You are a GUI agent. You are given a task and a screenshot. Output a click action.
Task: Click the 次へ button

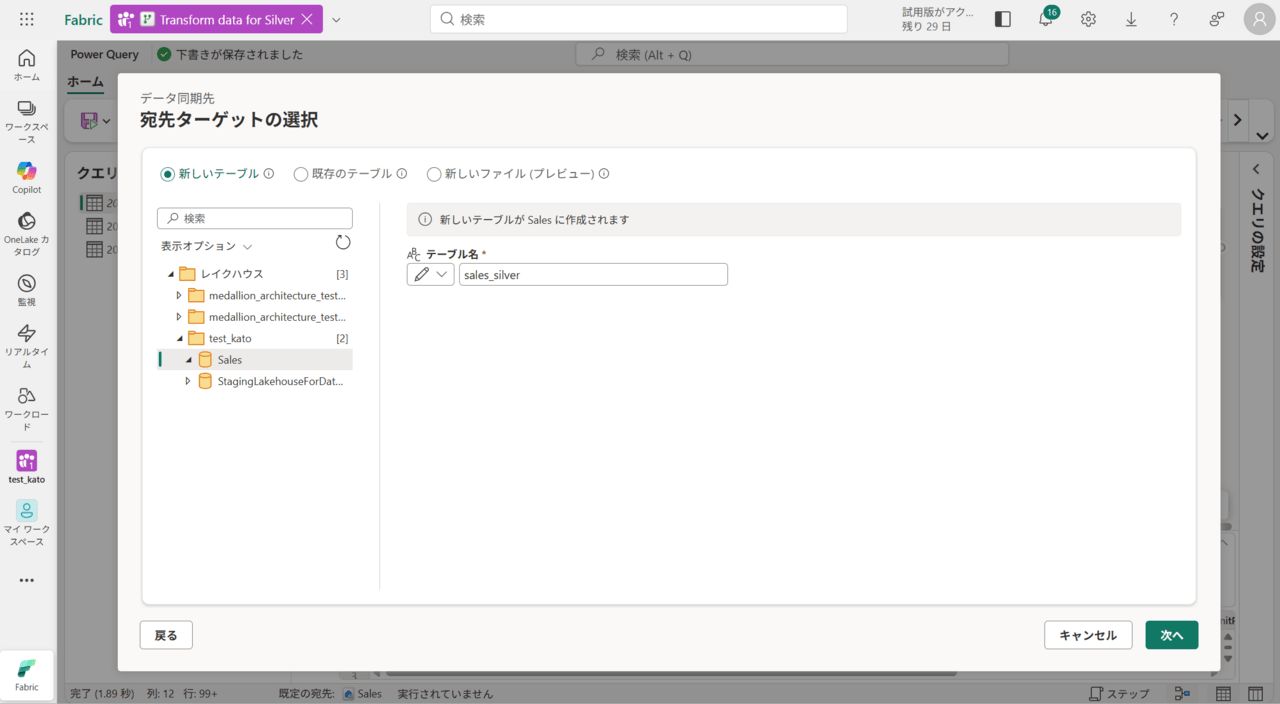pyautogui.click(x=1171, y=635)
